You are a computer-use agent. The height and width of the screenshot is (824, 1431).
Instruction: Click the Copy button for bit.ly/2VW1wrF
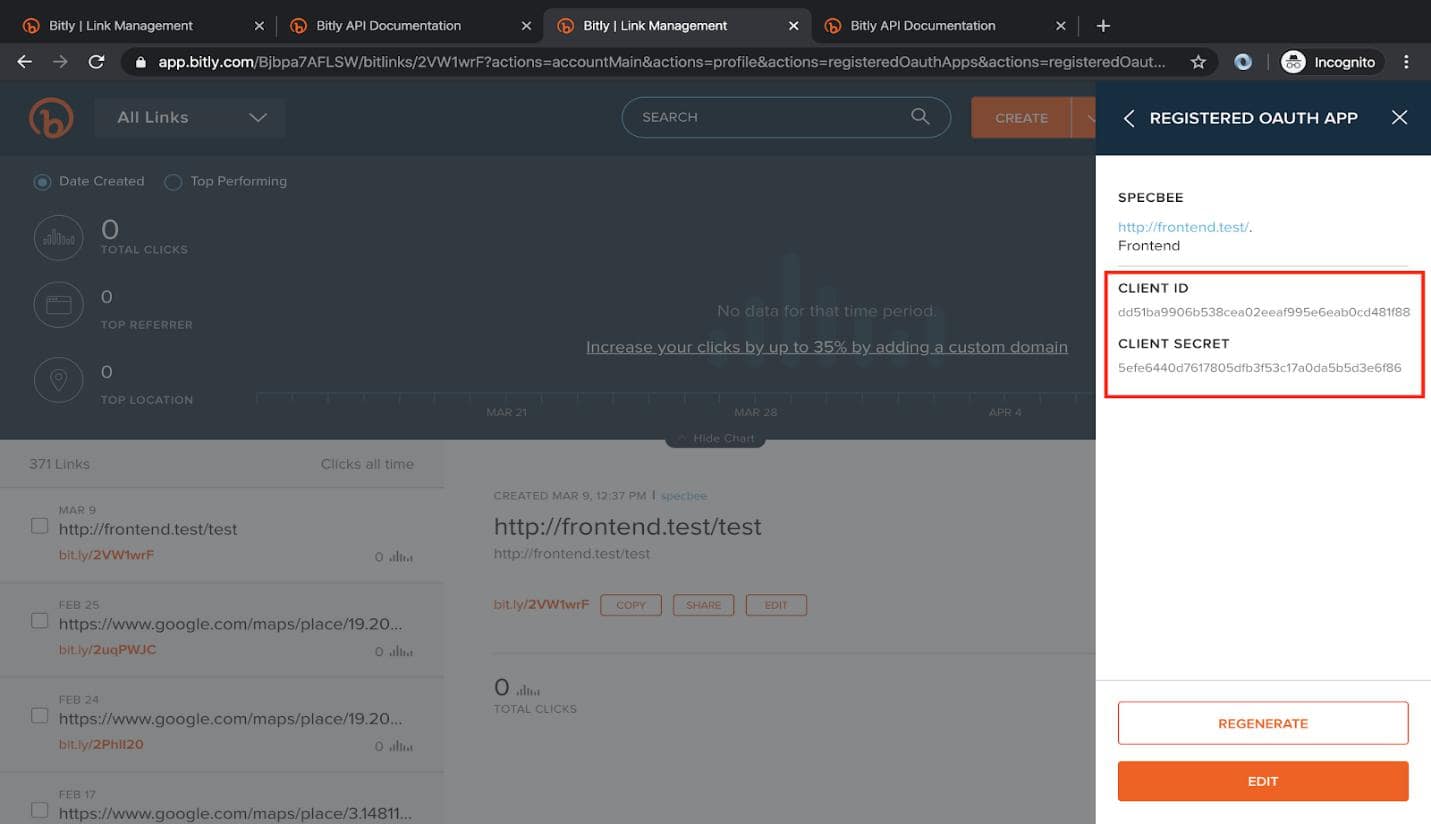click(x=631, y=605)
